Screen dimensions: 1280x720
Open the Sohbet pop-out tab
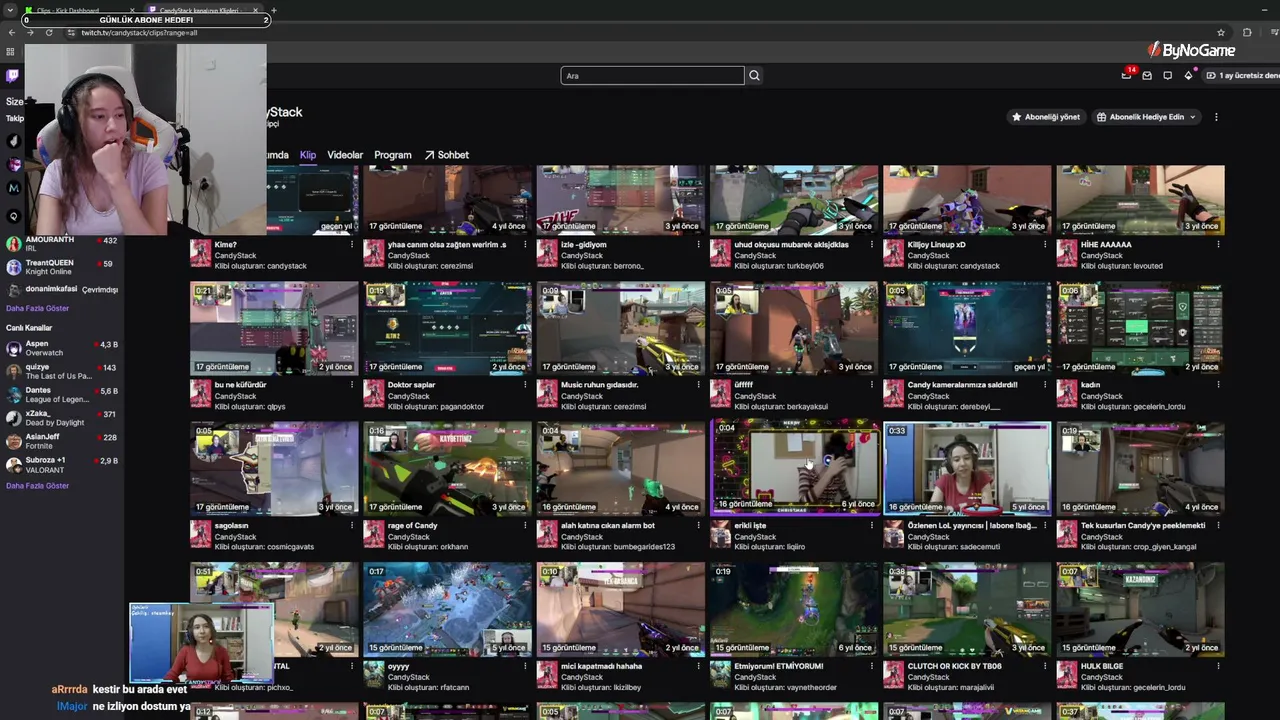[446, 155]
